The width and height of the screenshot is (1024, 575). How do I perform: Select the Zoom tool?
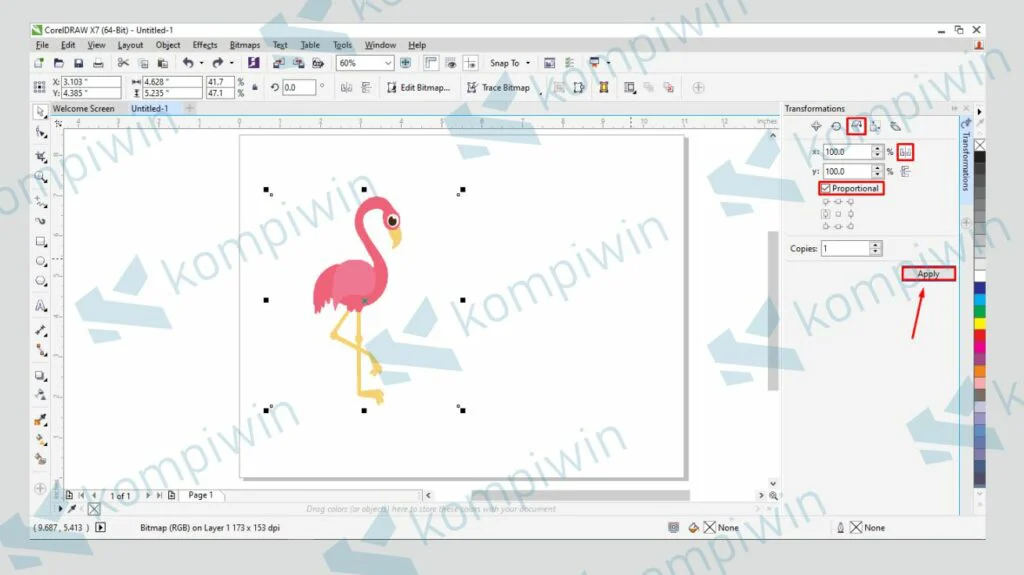[41, 177]
